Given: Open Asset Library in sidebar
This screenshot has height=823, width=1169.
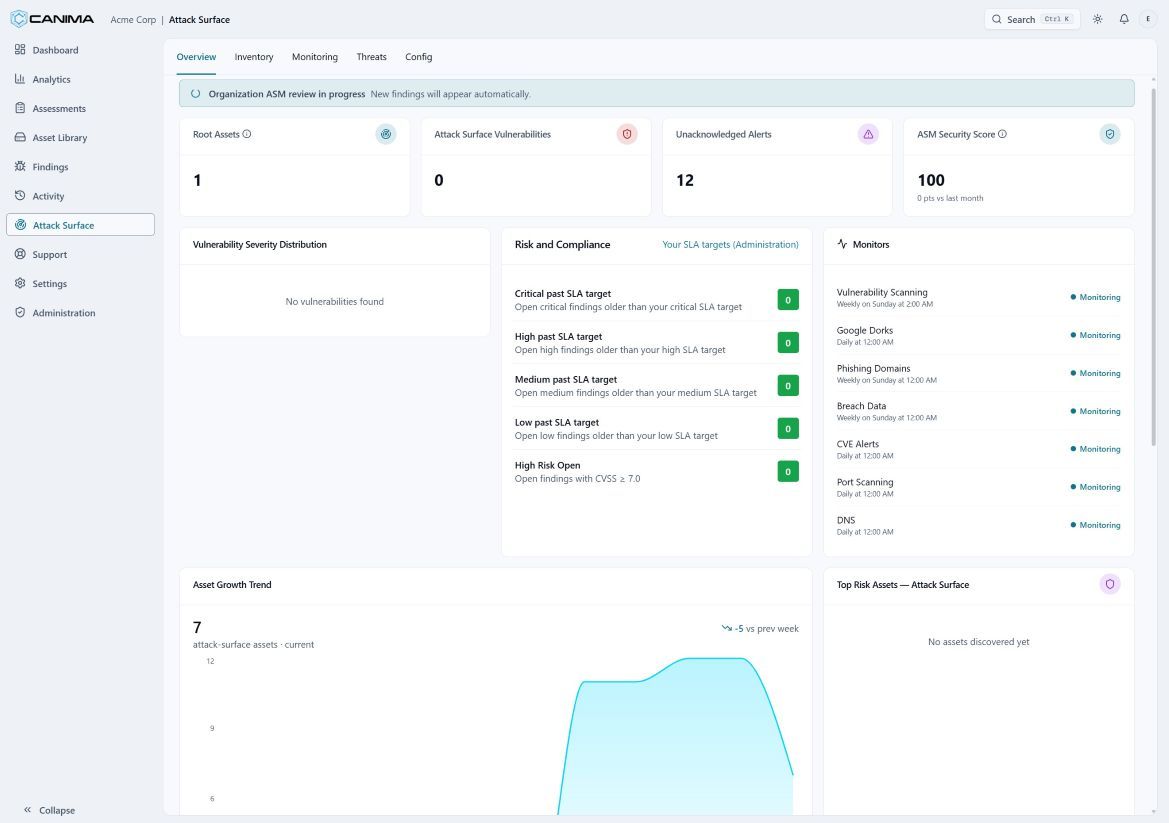Looking at the screenshot, I should (x=81, y=137).
